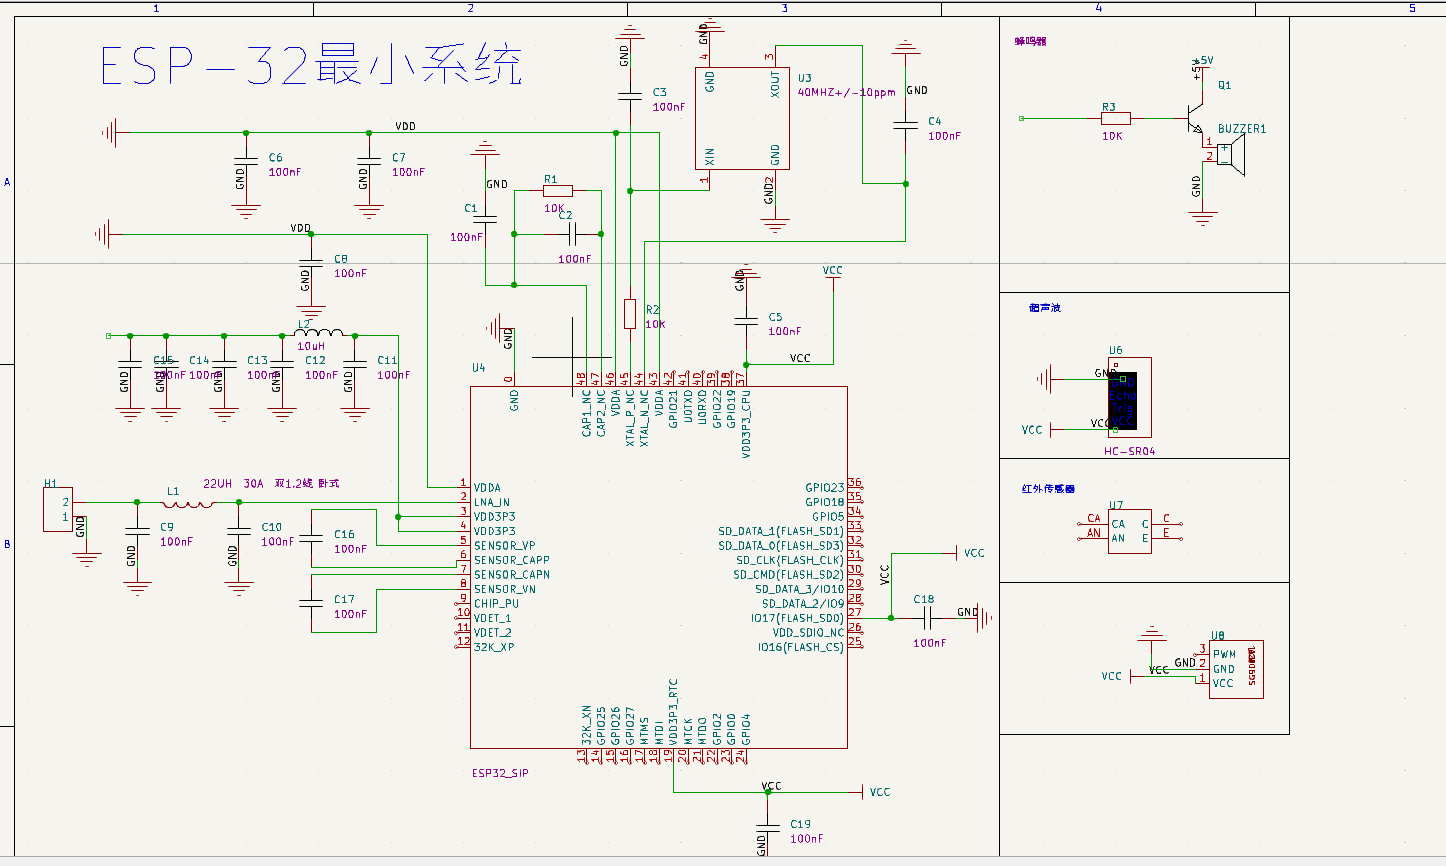Select the Q1 transistor symbol
The width and height of the screenshot is (1446, 866).
point(1196,118)
